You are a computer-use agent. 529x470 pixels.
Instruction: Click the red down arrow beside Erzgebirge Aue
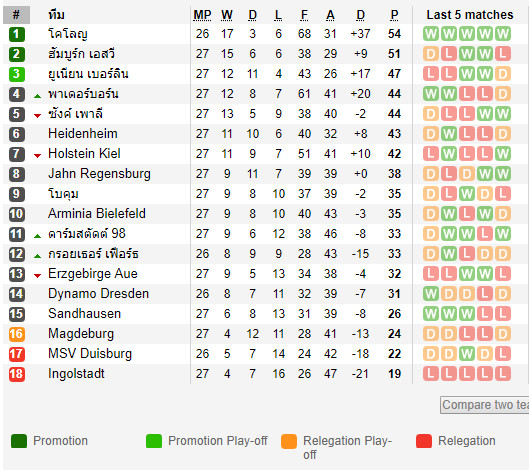[37, 276]
